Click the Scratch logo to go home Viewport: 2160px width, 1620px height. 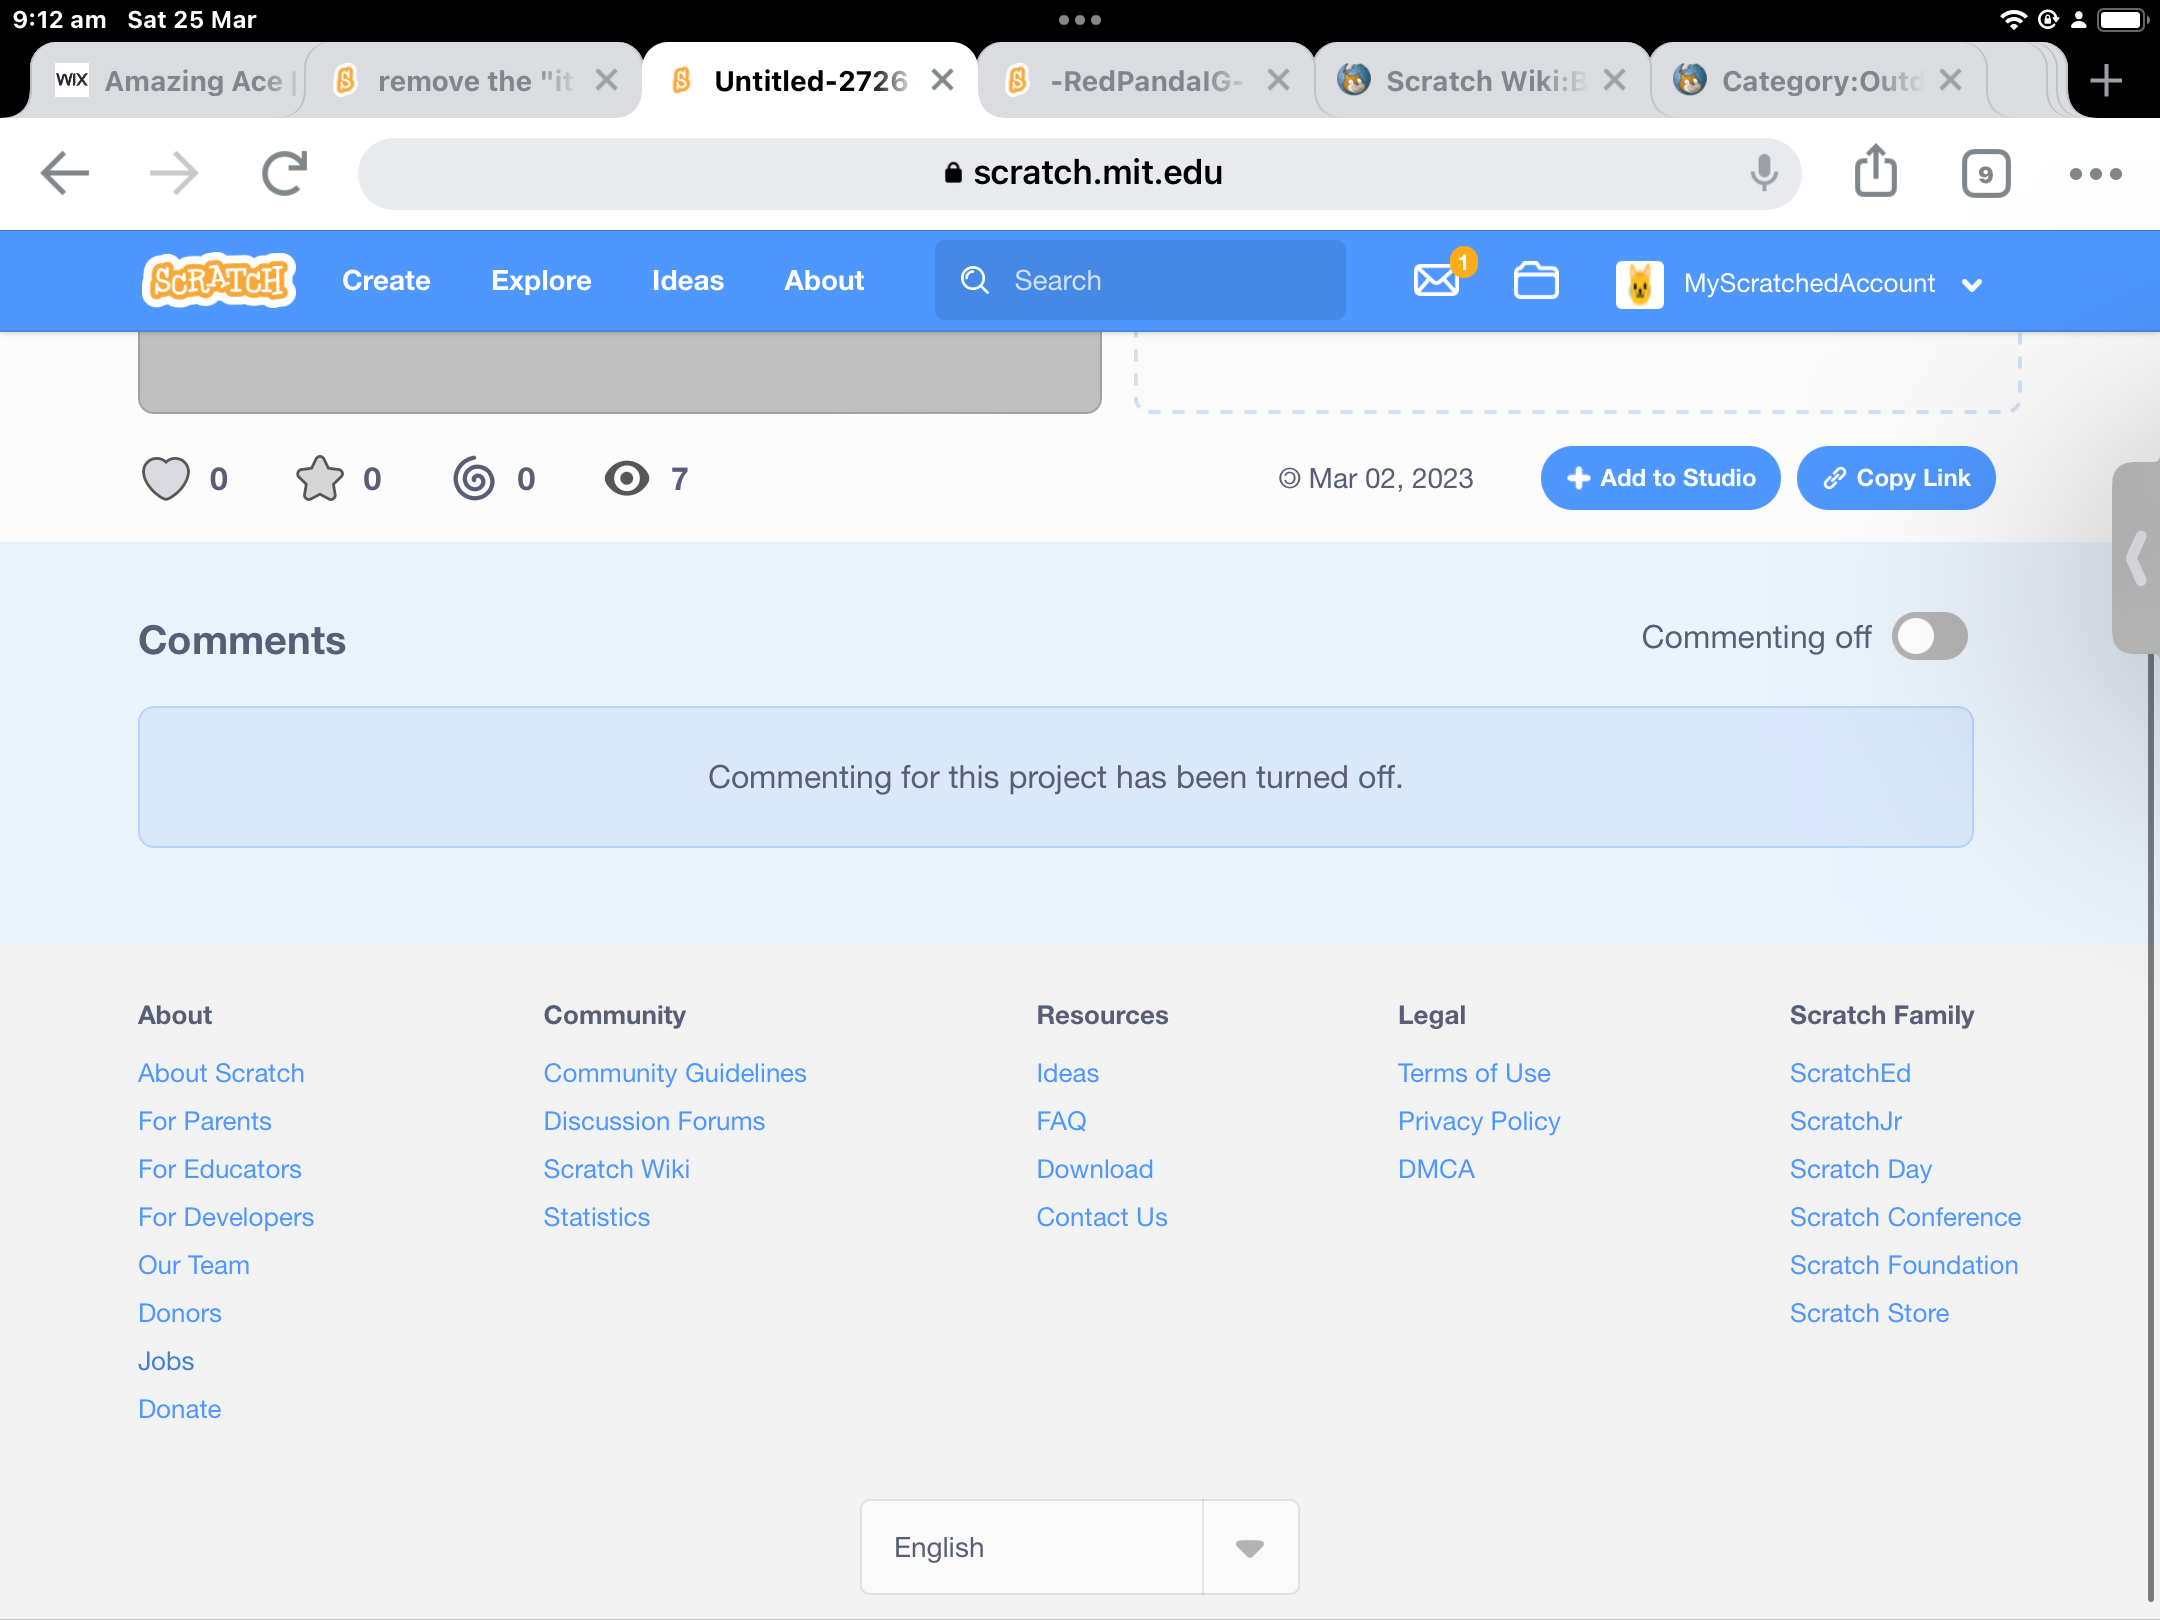[218, 280]
